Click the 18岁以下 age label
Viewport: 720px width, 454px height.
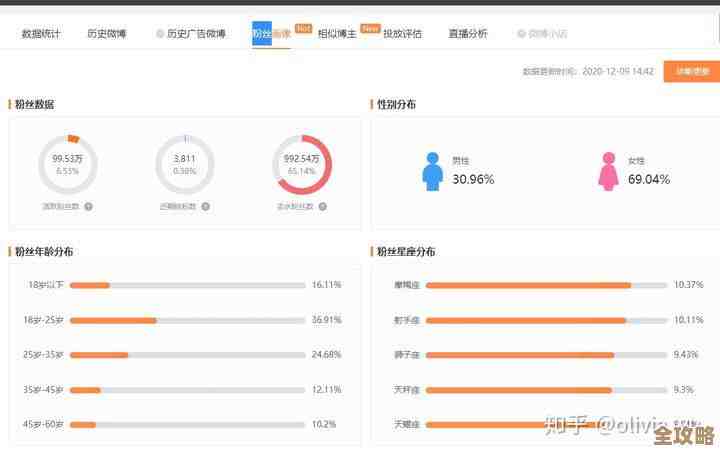[x=46, y=285]
